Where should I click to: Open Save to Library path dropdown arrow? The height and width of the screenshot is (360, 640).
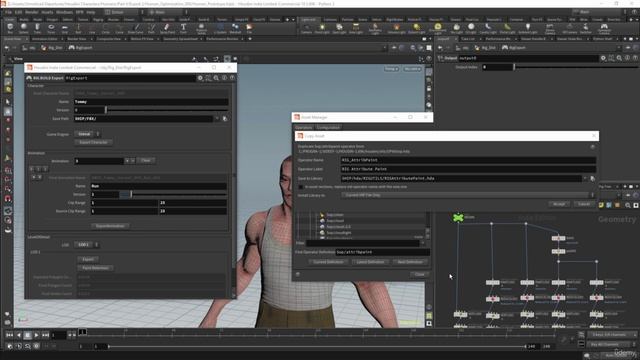point(585,178)
